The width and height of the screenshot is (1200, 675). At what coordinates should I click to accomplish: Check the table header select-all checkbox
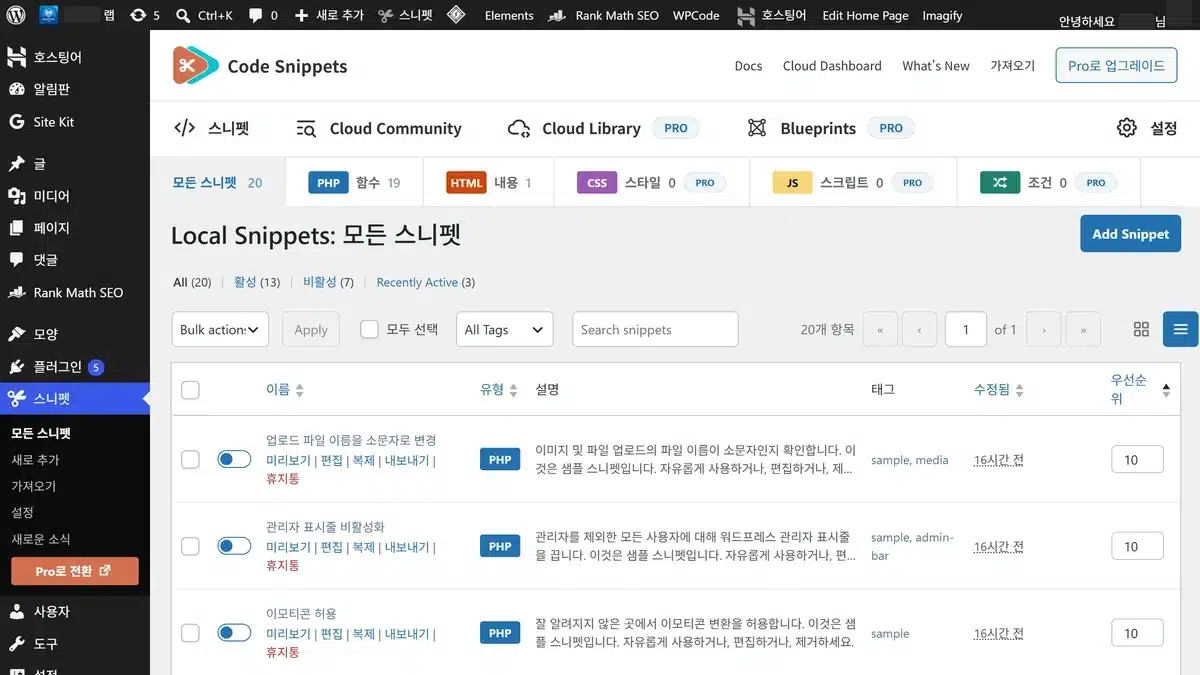pyautogui.click(x=190, y=390)
